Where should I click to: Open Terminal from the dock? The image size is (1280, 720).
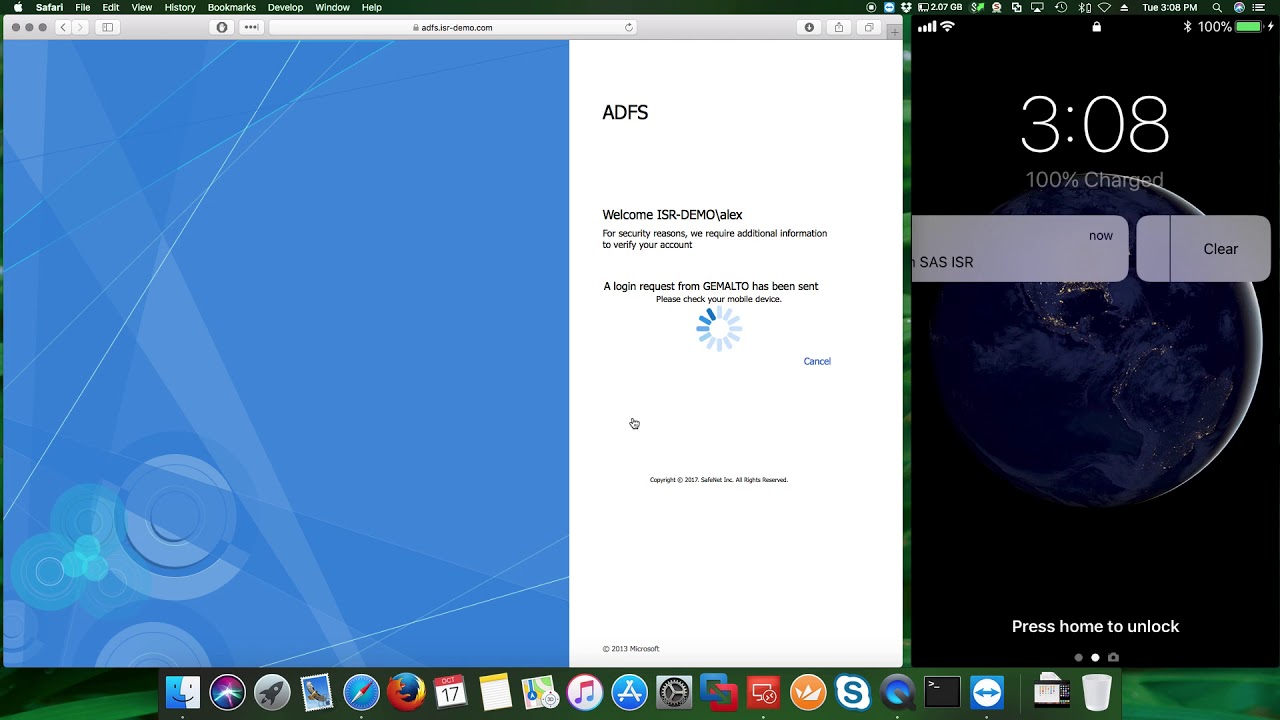tap(942, 692)
